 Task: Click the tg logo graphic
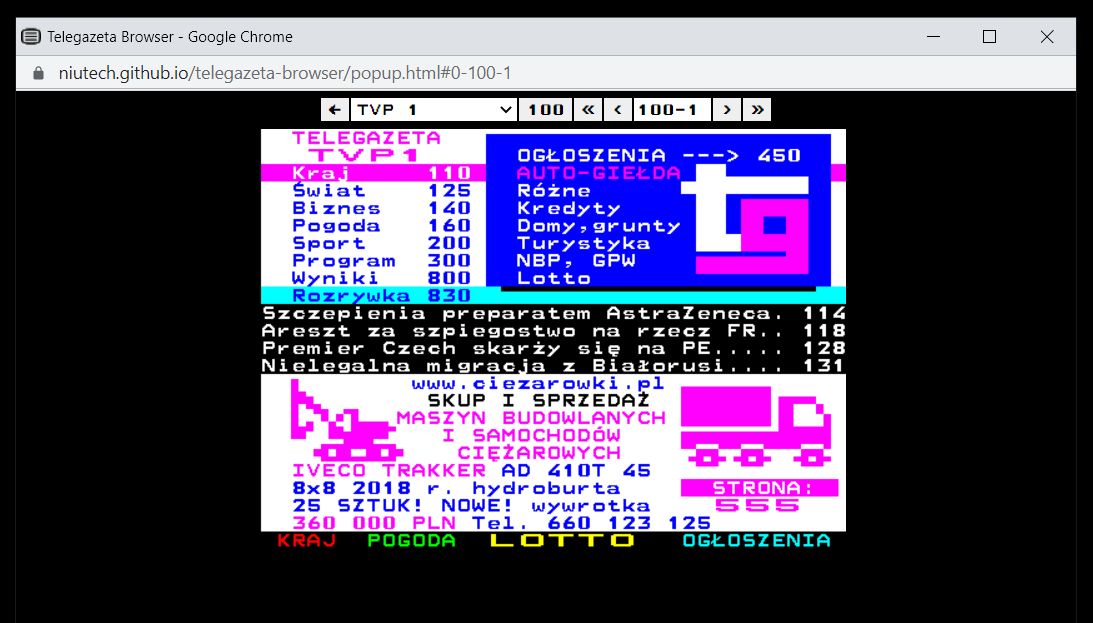(754, 220)
